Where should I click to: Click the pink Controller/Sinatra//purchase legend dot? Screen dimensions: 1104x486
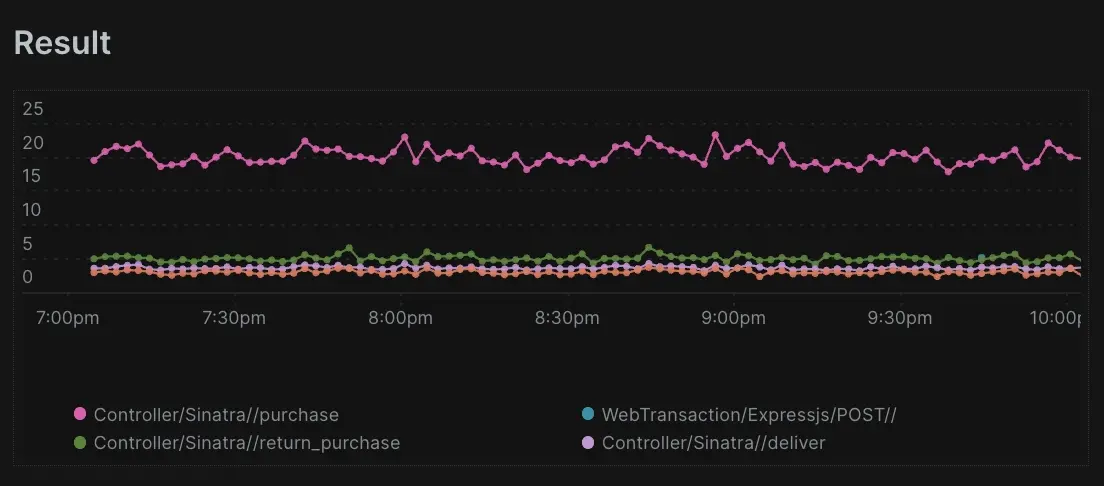click(81, 414)
